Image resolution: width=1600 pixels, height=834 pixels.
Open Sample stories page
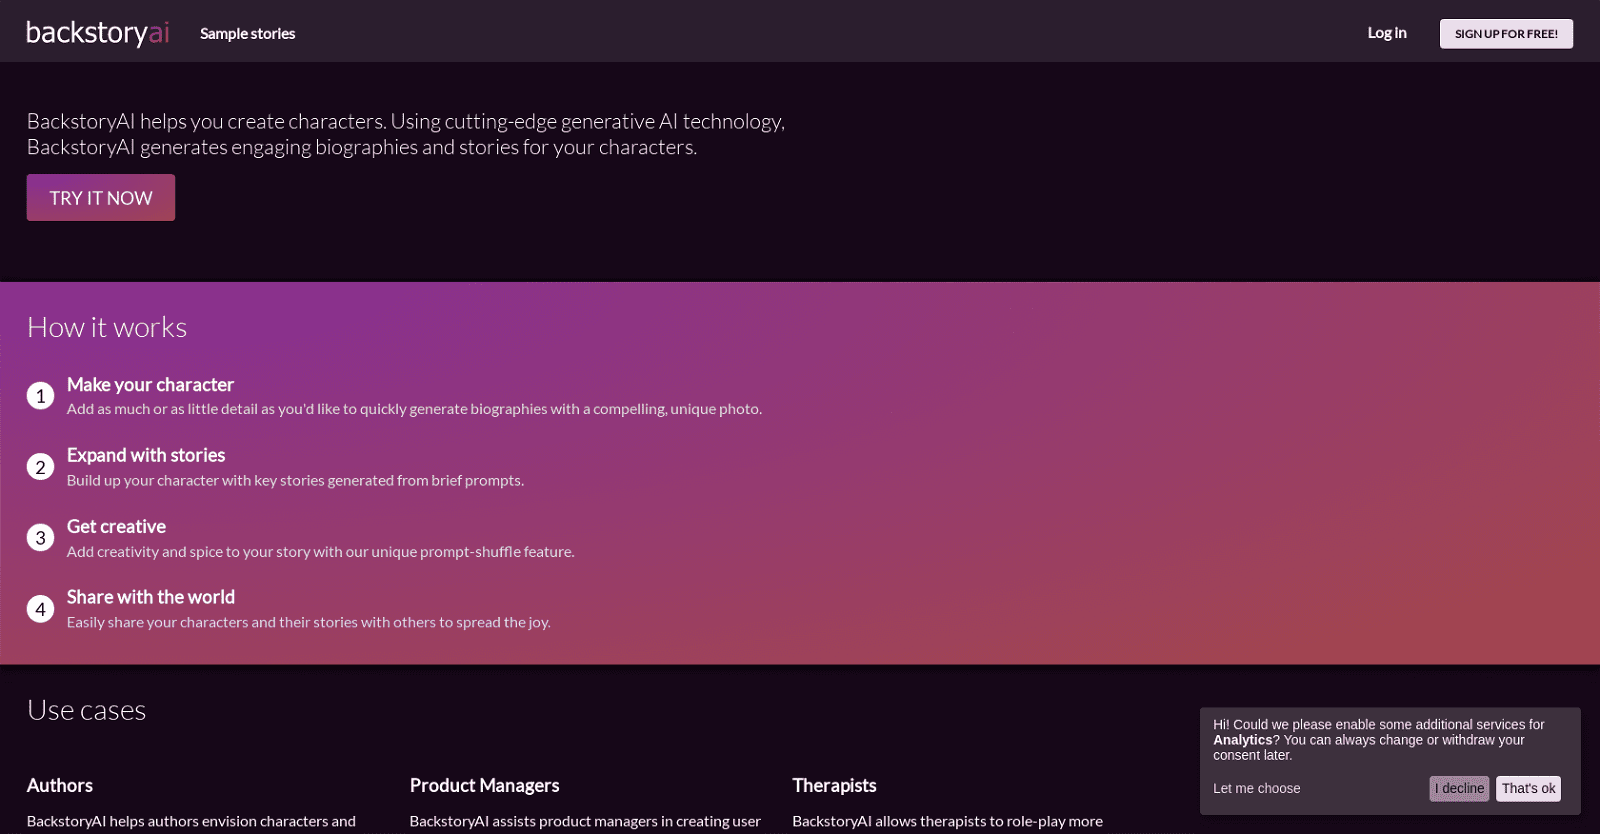(x=247, y=34)
